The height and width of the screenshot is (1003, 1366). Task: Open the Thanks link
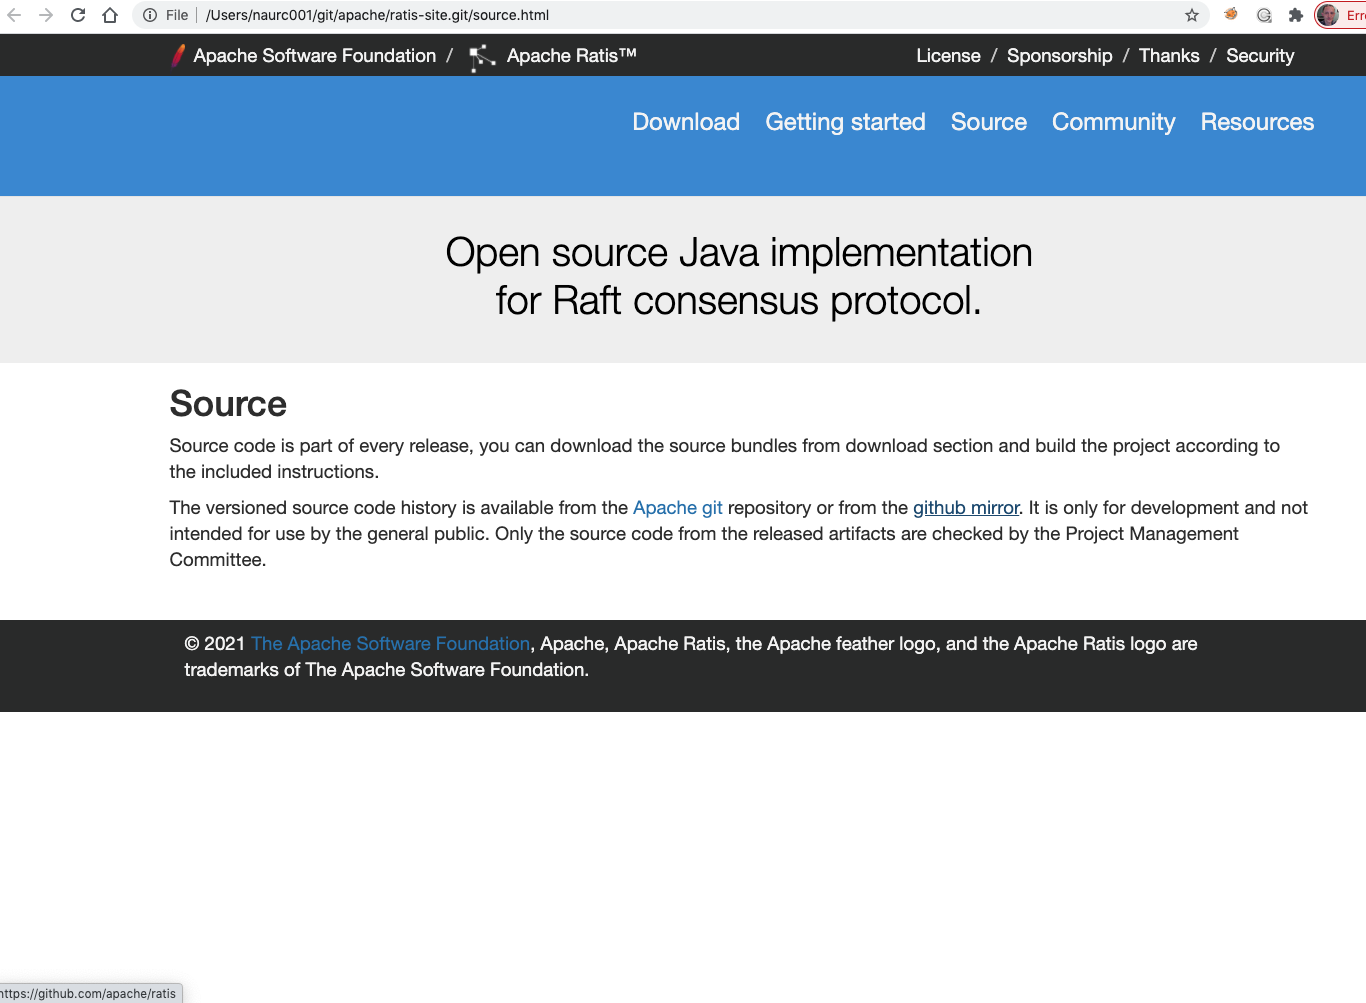coord(1169,56)
